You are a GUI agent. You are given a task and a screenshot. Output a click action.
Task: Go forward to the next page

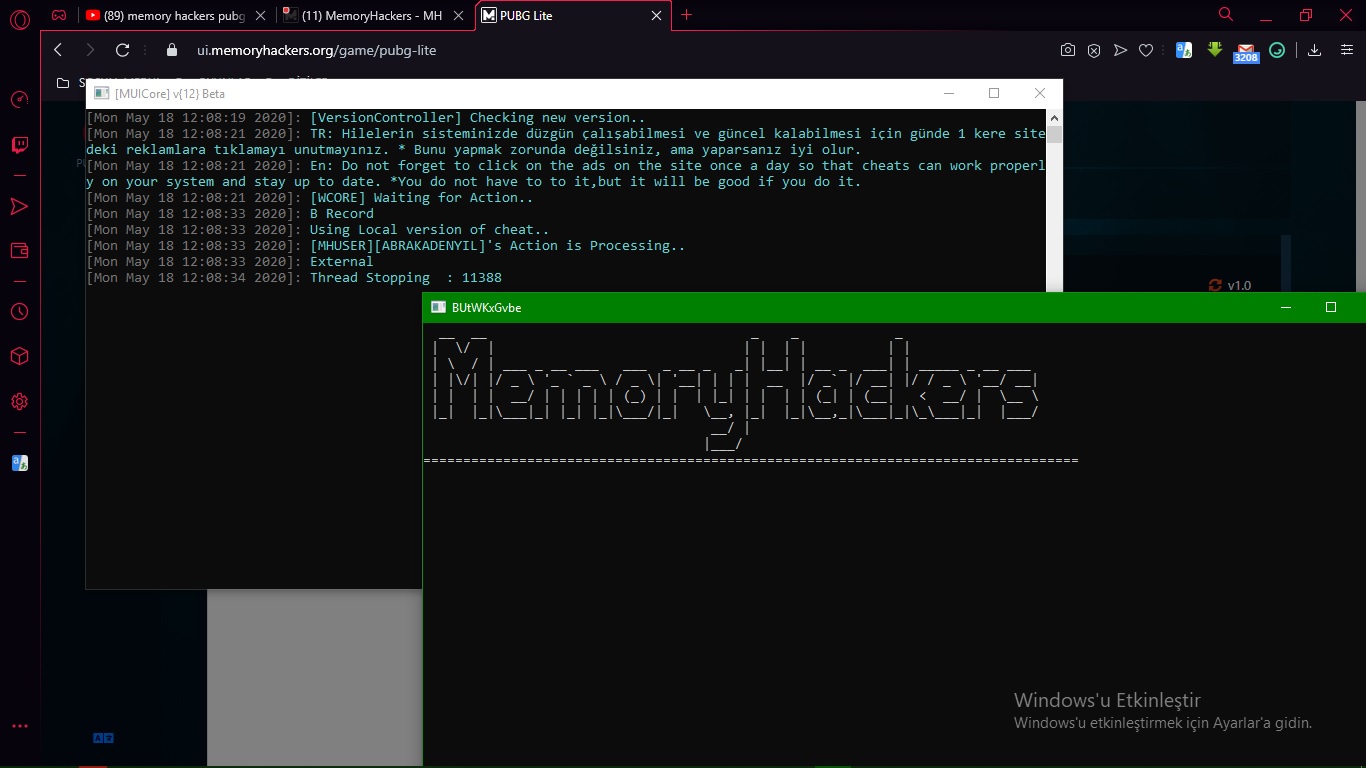pyautogui.click(x=90, y=50)
